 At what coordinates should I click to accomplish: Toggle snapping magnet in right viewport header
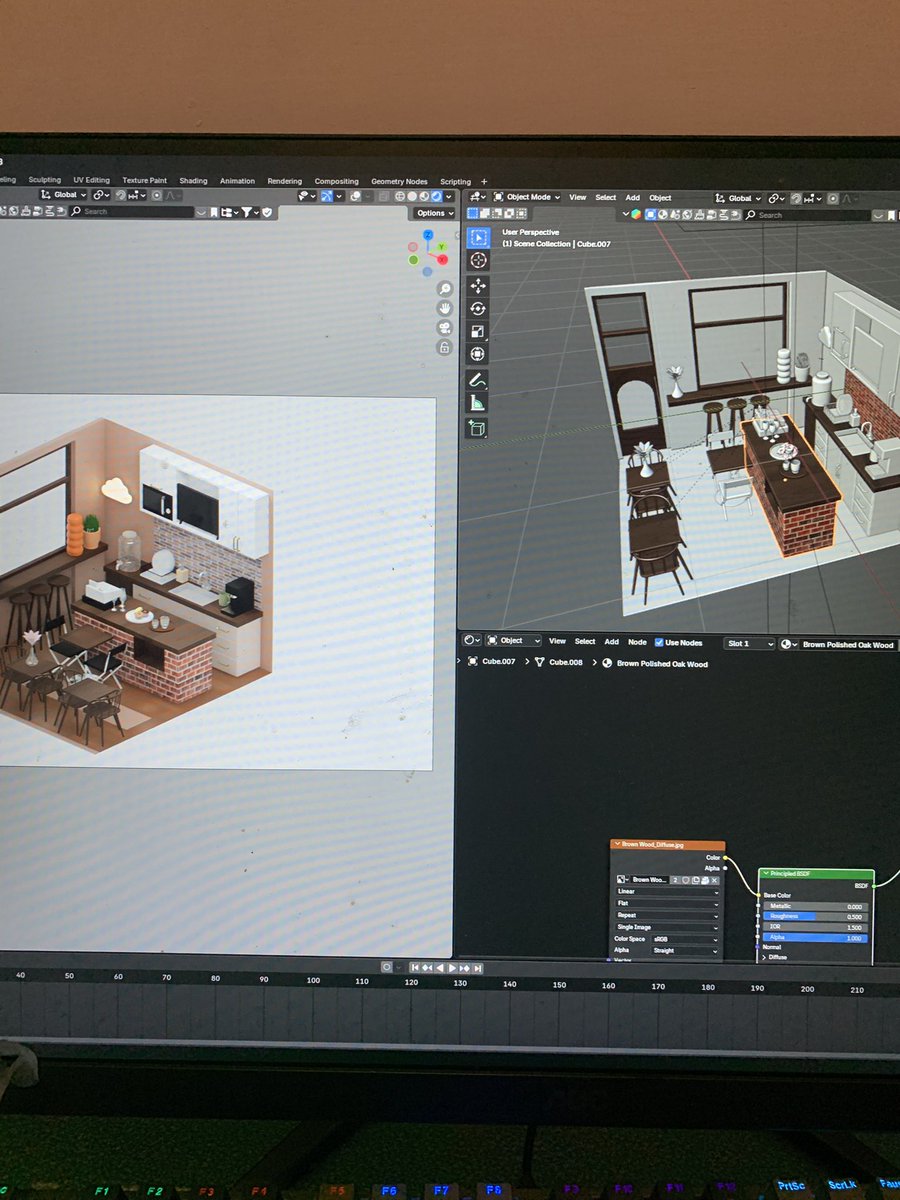pyautogui.click(x=795, y=198)
